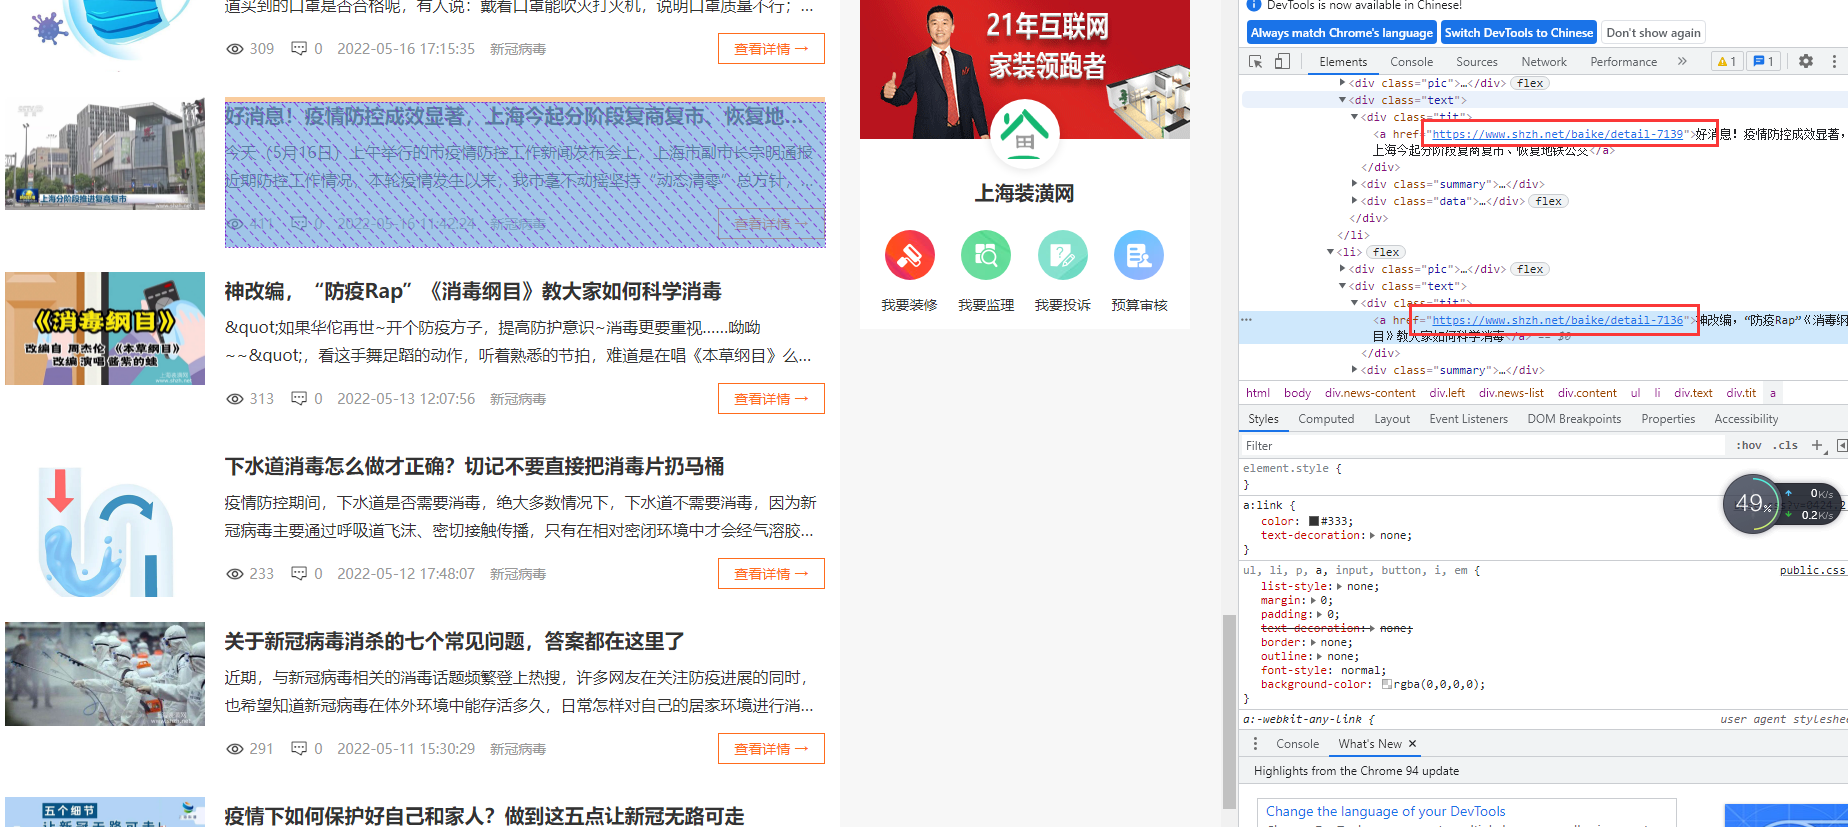Click the comment icon in the 2022-05-13 article row
The width and height of the screenshot is (1848, 827).
(299, 398)
